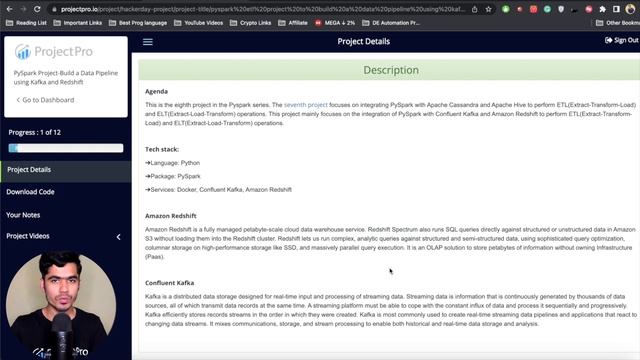Screen dimensions: 640x360
Task: Open the Reading List bookmark folder
Action: click(x=27, y=23)
